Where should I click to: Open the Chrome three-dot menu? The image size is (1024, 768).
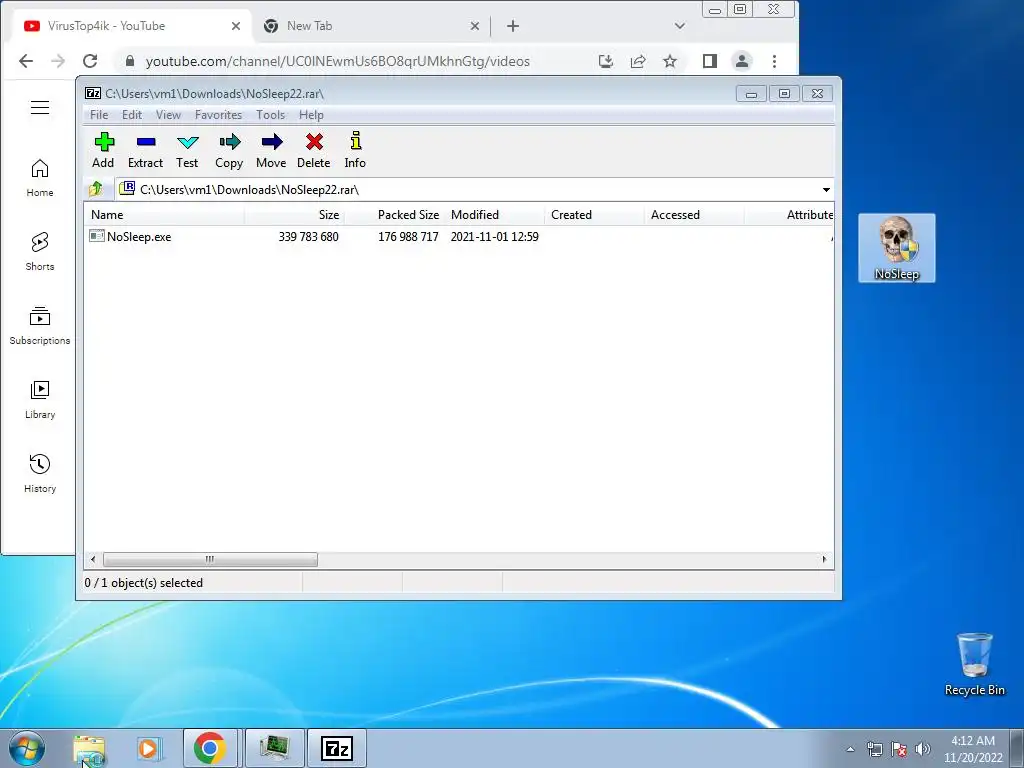tap(775, 61)
